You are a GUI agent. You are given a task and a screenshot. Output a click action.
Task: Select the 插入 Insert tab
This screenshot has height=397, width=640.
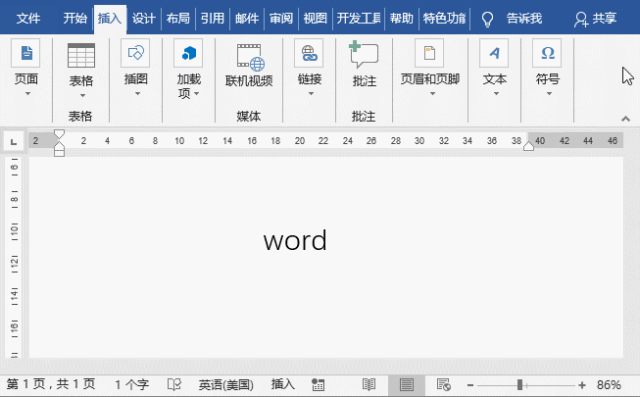[110, 19]
